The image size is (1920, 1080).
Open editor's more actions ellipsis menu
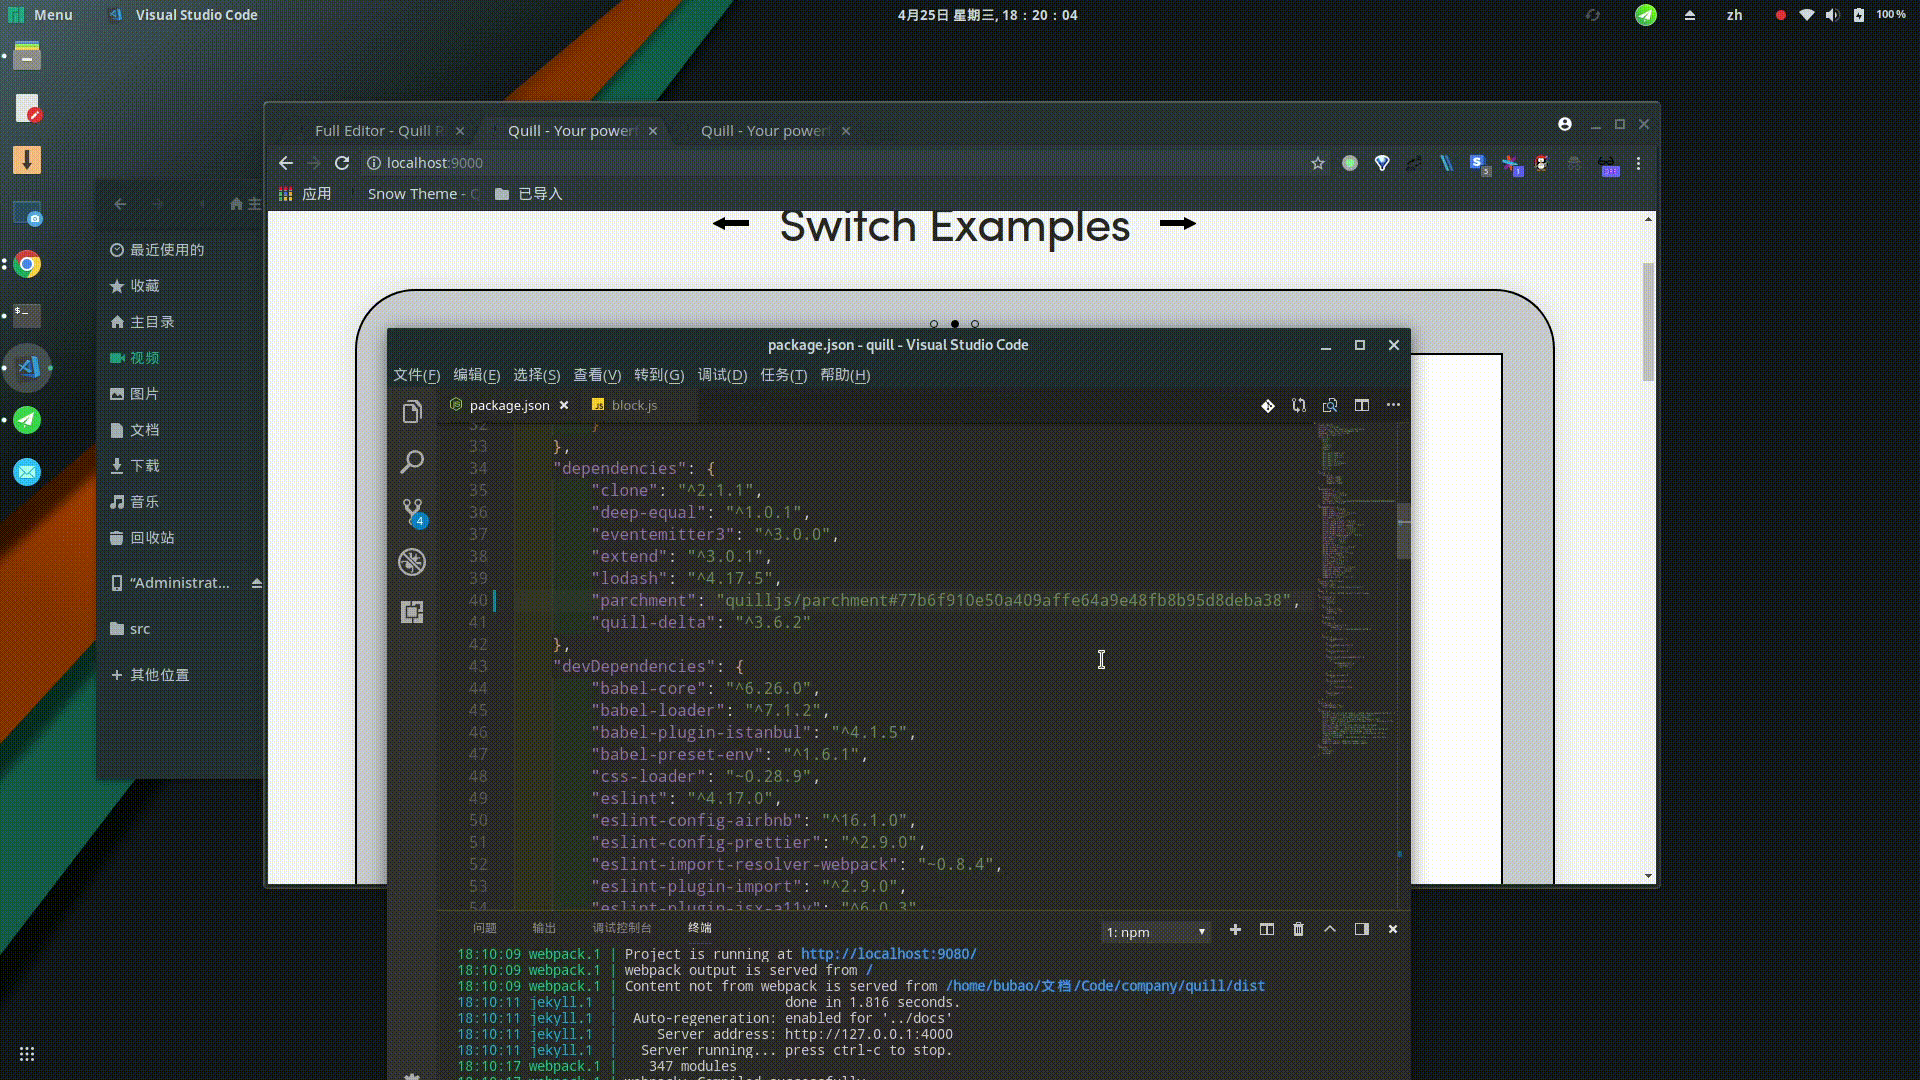[x=1393, y=405]
